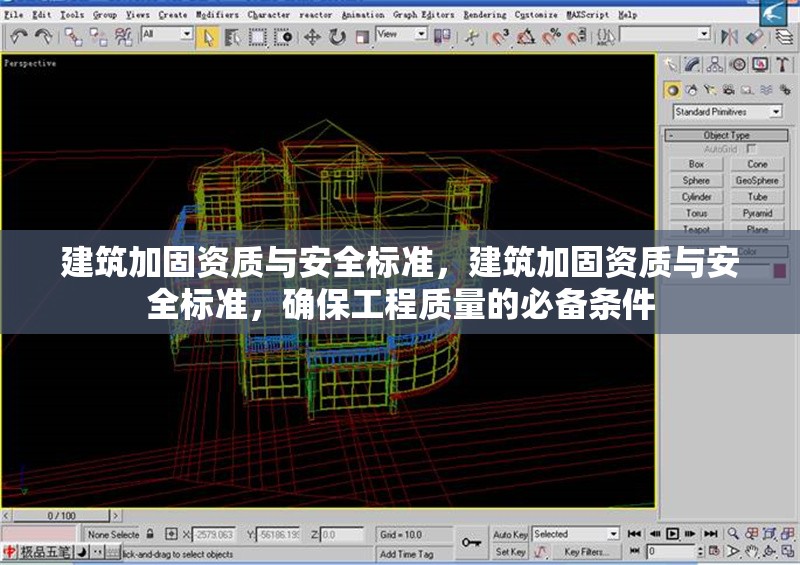Toggle the Auto Key button
The height and width of the screenshot is (565, 800).
510,534
